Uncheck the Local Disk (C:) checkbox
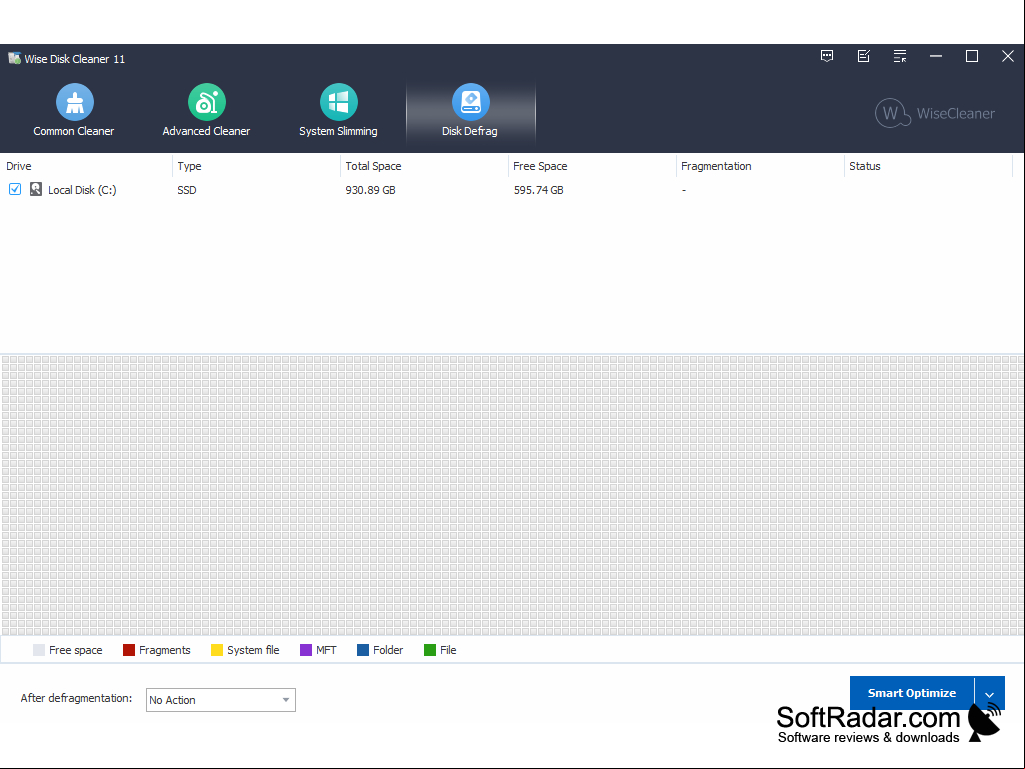Image resolution: width=1025 pixels, height=769 pixels. (15, 189)
